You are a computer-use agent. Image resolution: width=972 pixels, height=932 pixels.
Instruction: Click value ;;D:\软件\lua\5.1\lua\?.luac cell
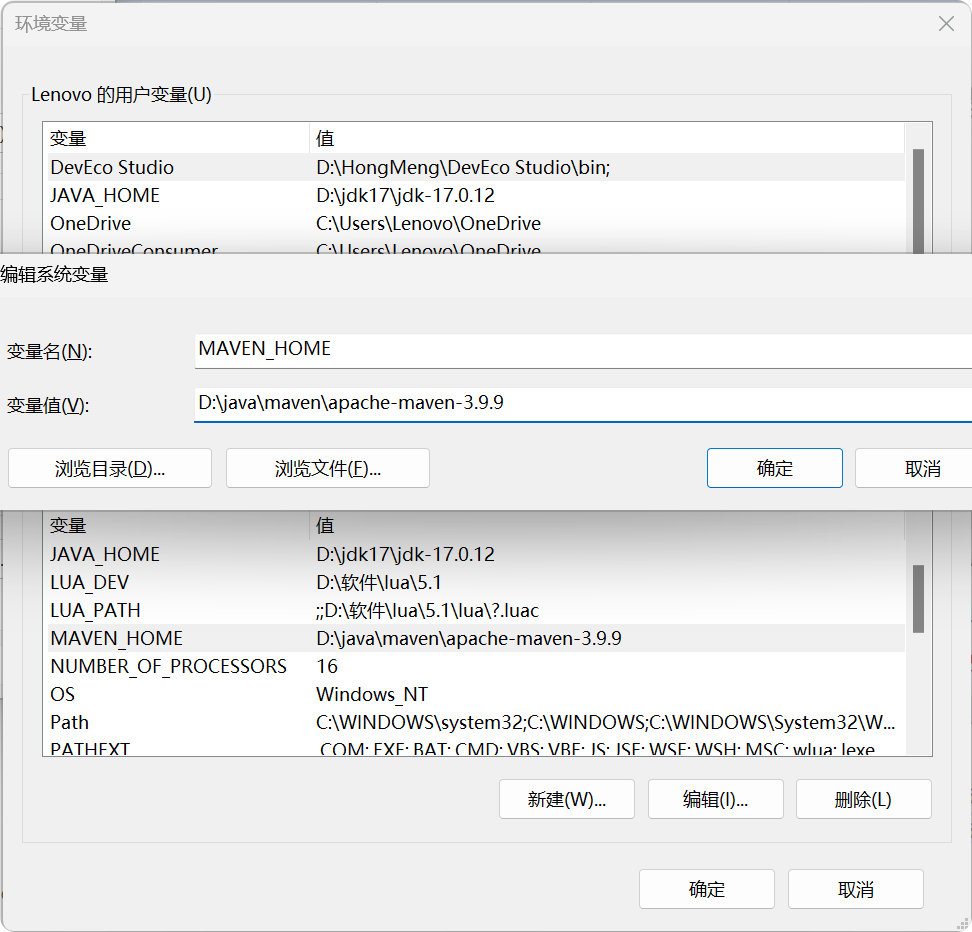point(427,610)
